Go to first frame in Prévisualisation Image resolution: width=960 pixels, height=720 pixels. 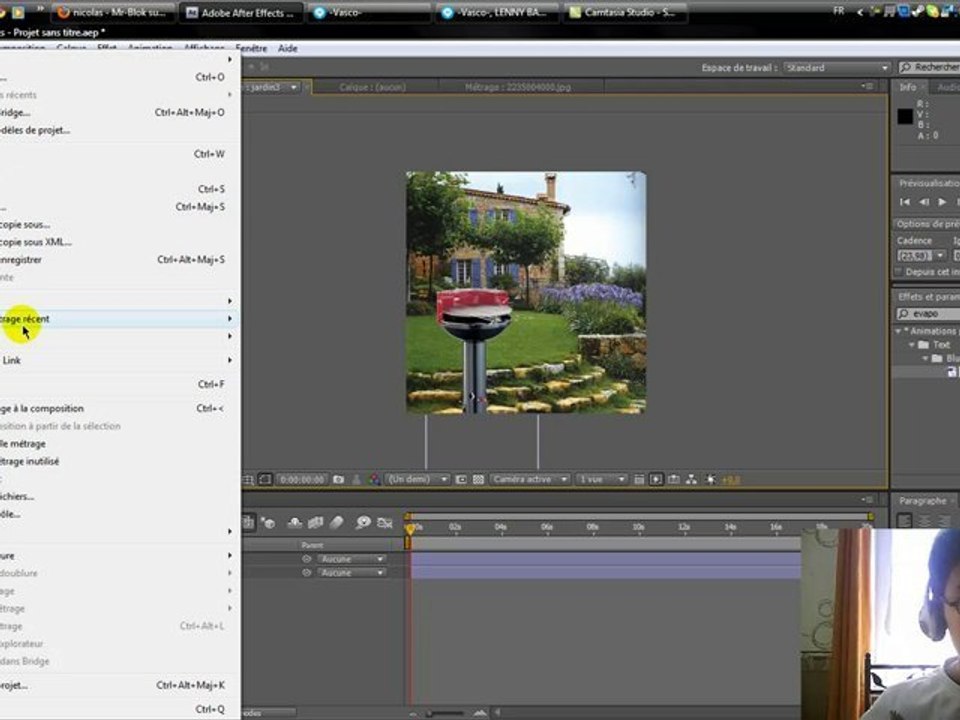[x=905, y=202]
